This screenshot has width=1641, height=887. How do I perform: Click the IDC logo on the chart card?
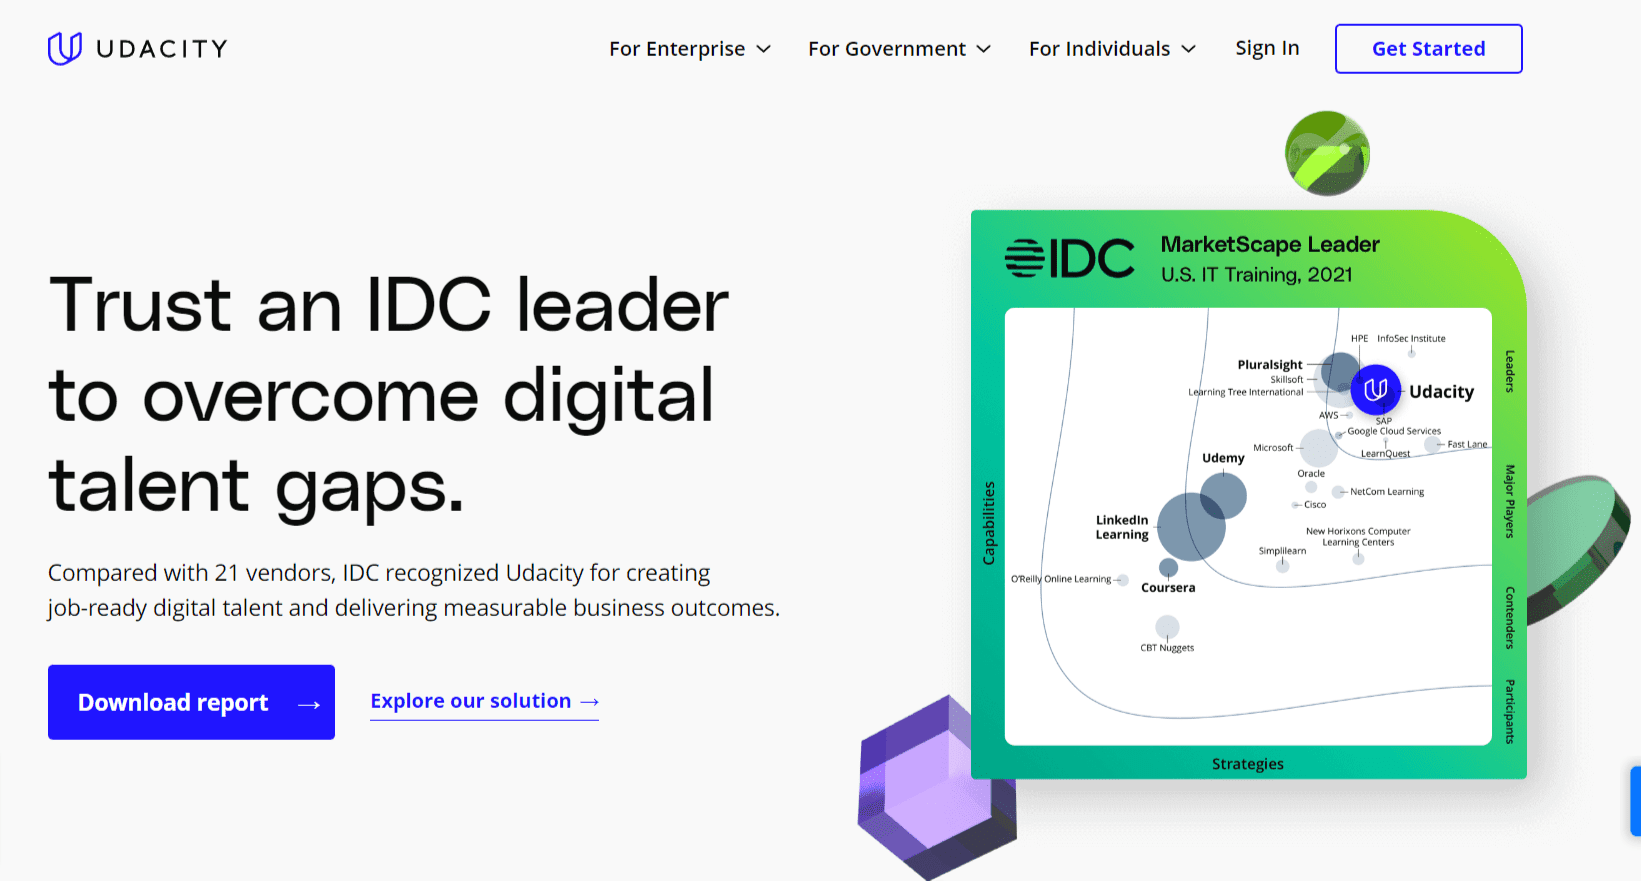coord(1069,258)
